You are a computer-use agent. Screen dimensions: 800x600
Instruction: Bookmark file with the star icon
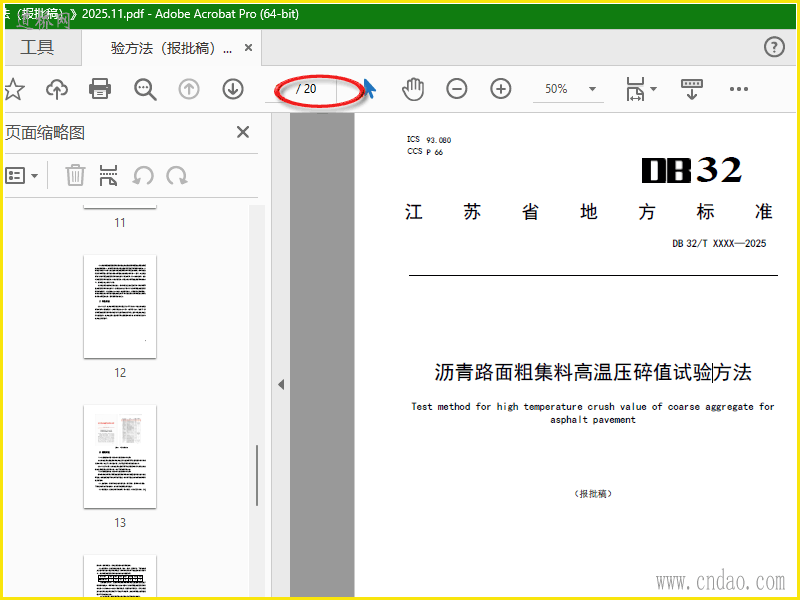14,89
